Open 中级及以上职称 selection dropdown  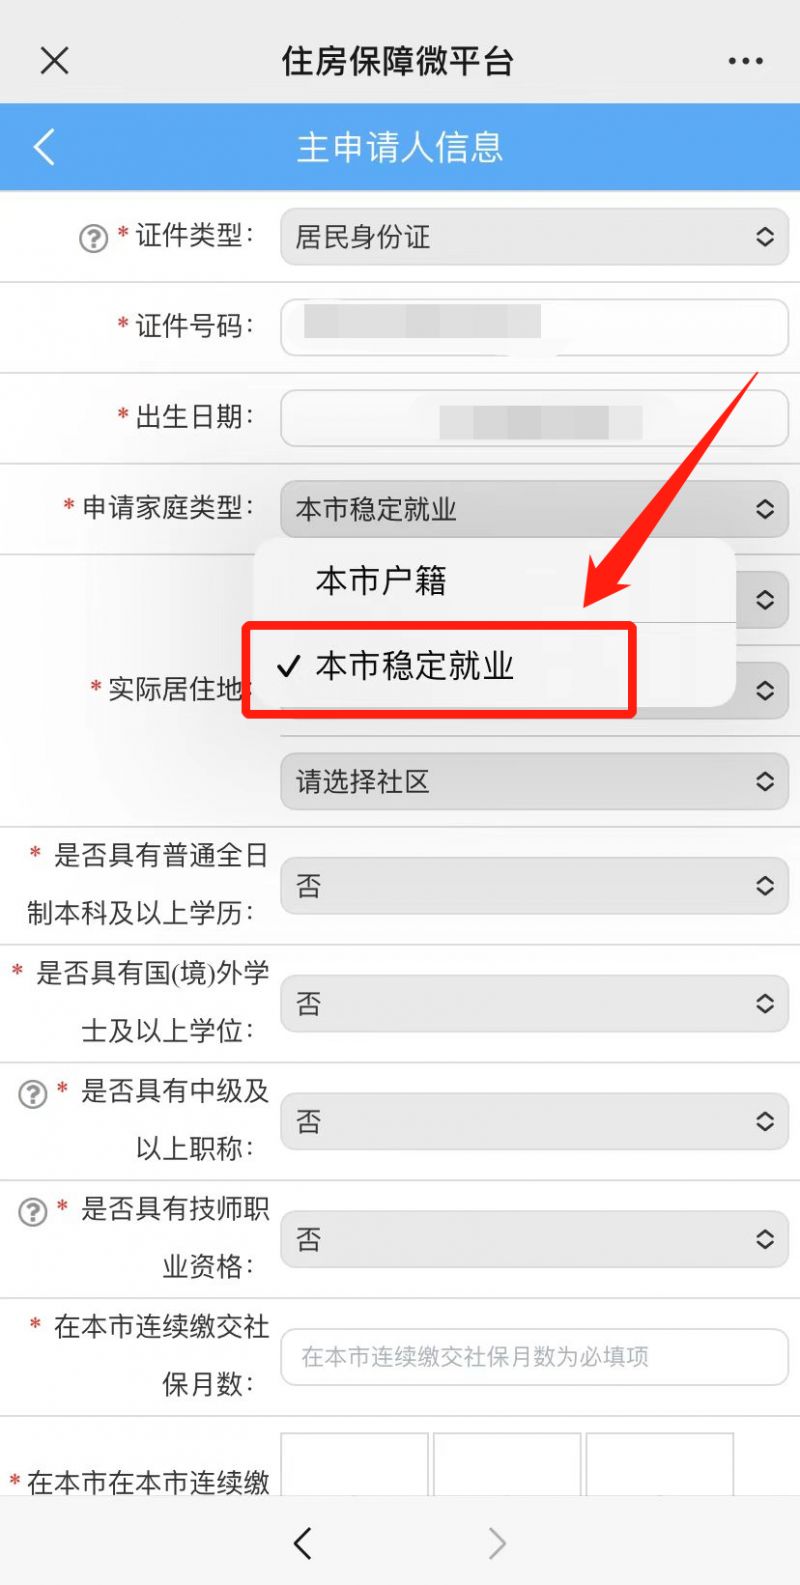point(534,1122)
